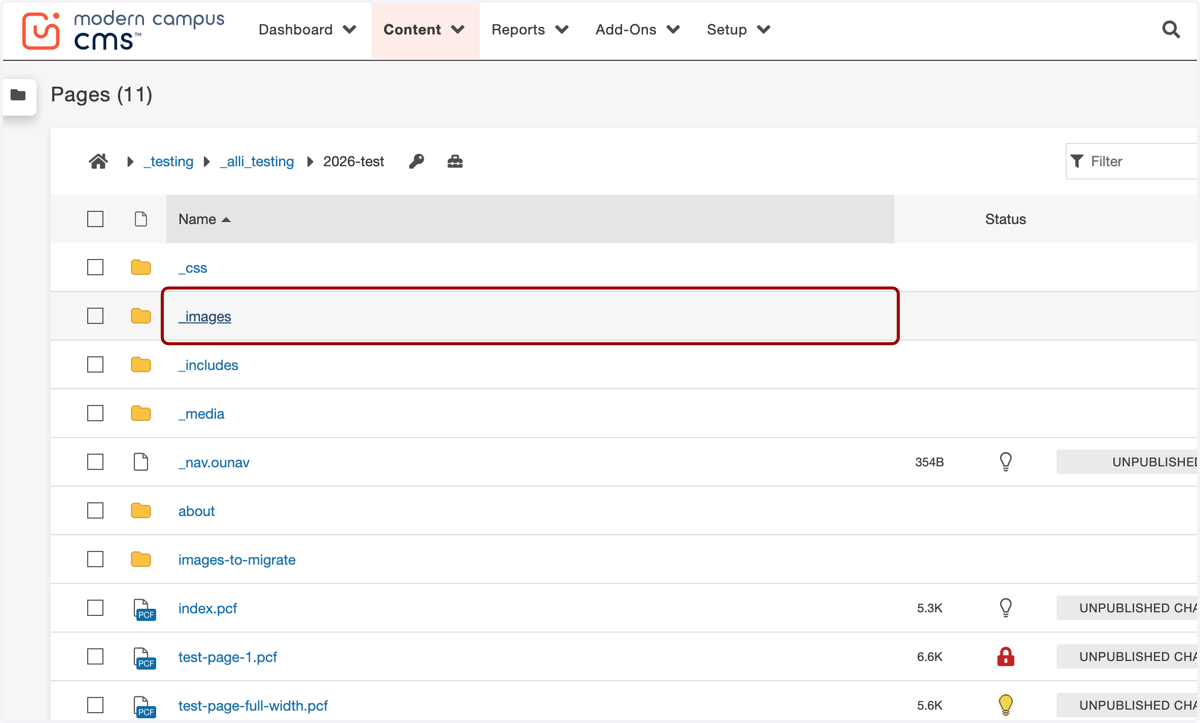Open the _nav.ounav file link

(214, 462)
